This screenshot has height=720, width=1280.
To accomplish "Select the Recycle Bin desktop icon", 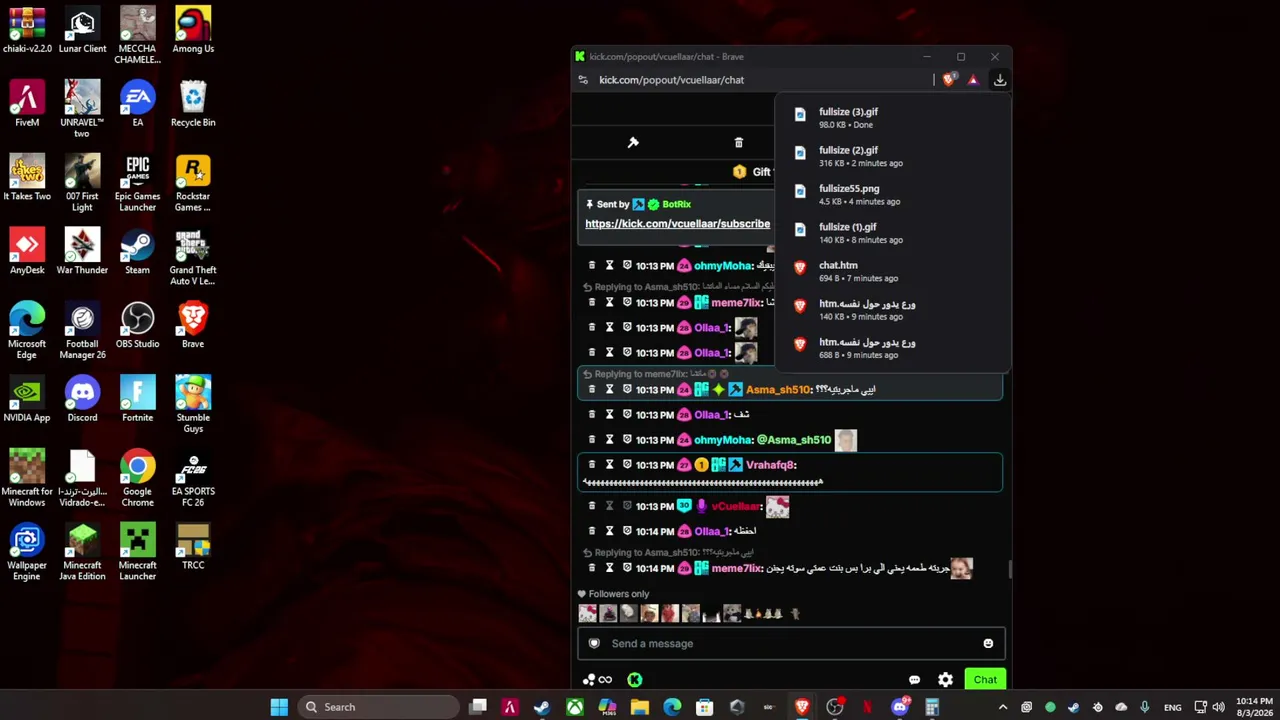I will 193,104.
